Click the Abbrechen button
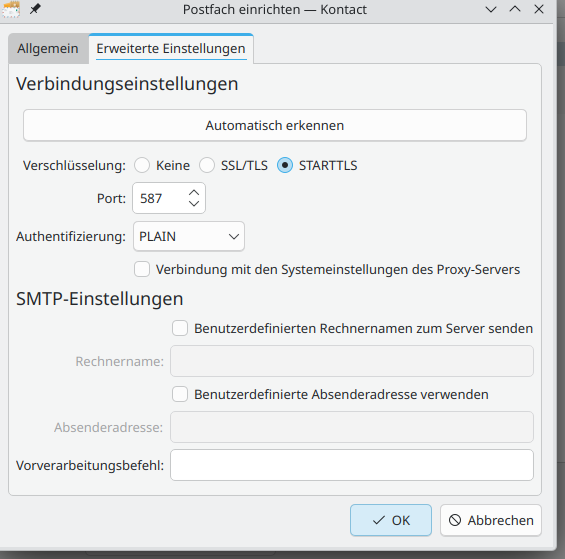This screenshot has width=565, height=559. 491,520
